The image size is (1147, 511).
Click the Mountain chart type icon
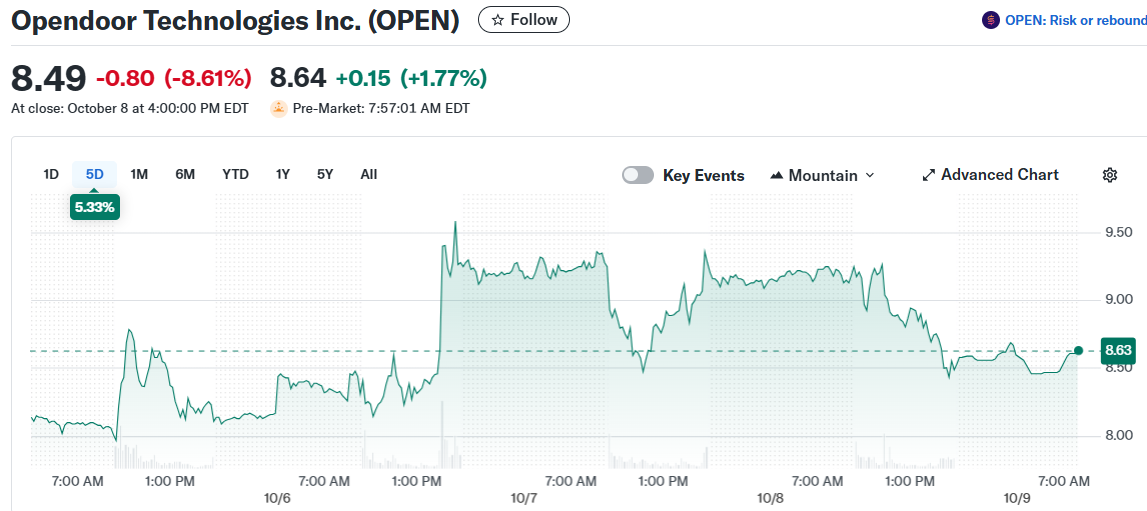777,176
